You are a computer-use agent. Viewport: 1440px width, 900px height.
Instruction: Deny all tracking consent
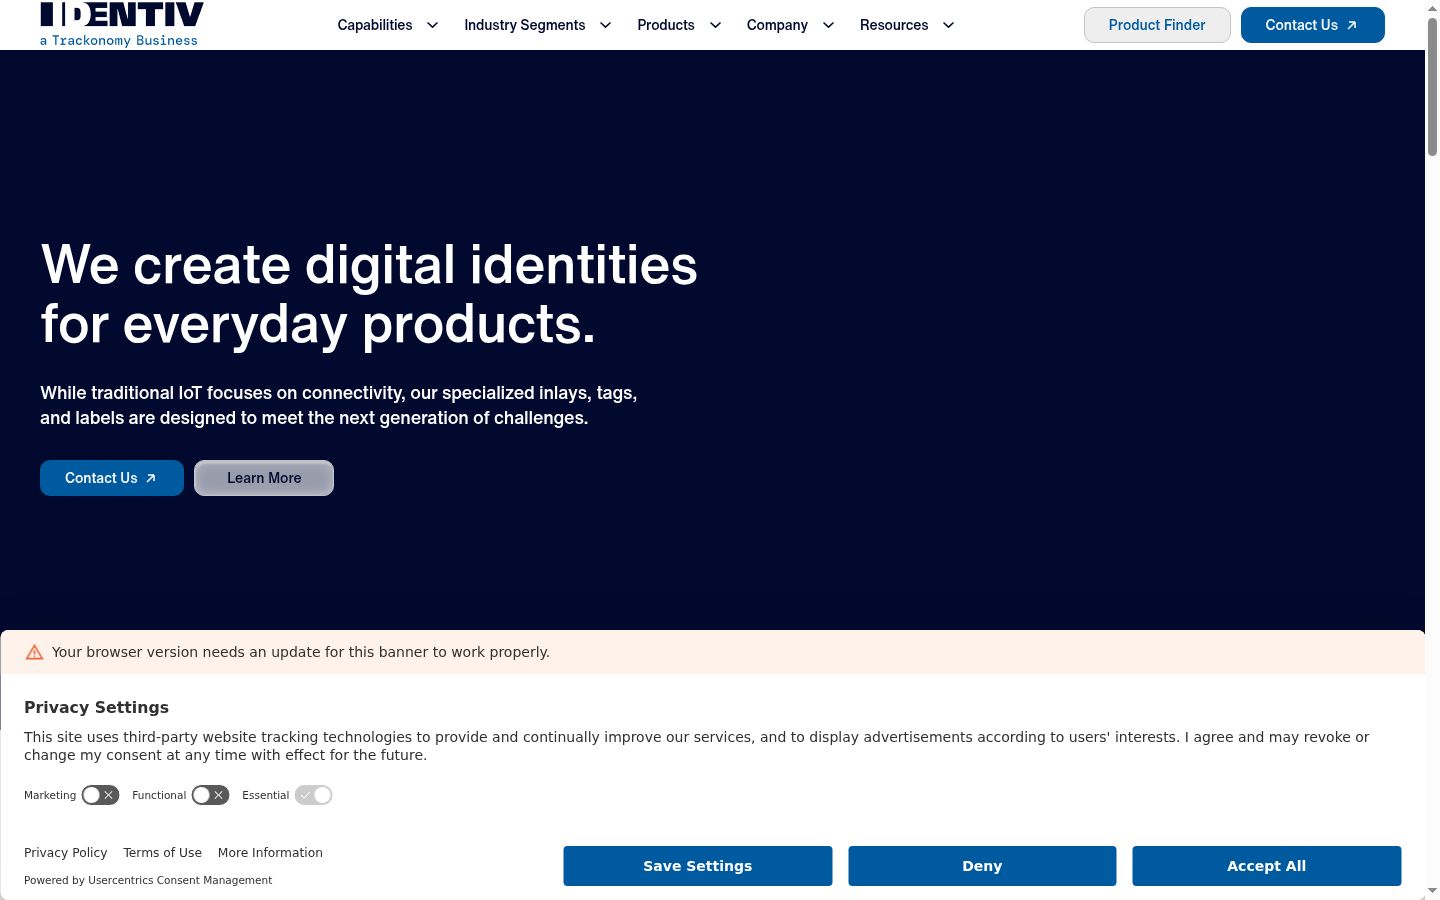coord(982,866)
